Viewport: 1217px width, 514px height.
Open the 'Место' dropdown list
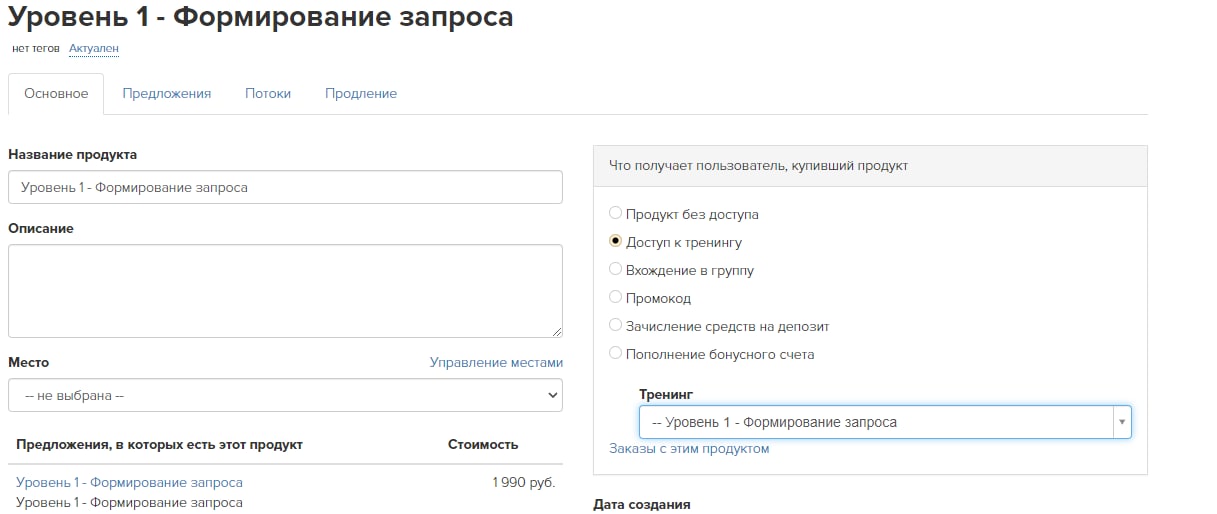coord(285,395)
